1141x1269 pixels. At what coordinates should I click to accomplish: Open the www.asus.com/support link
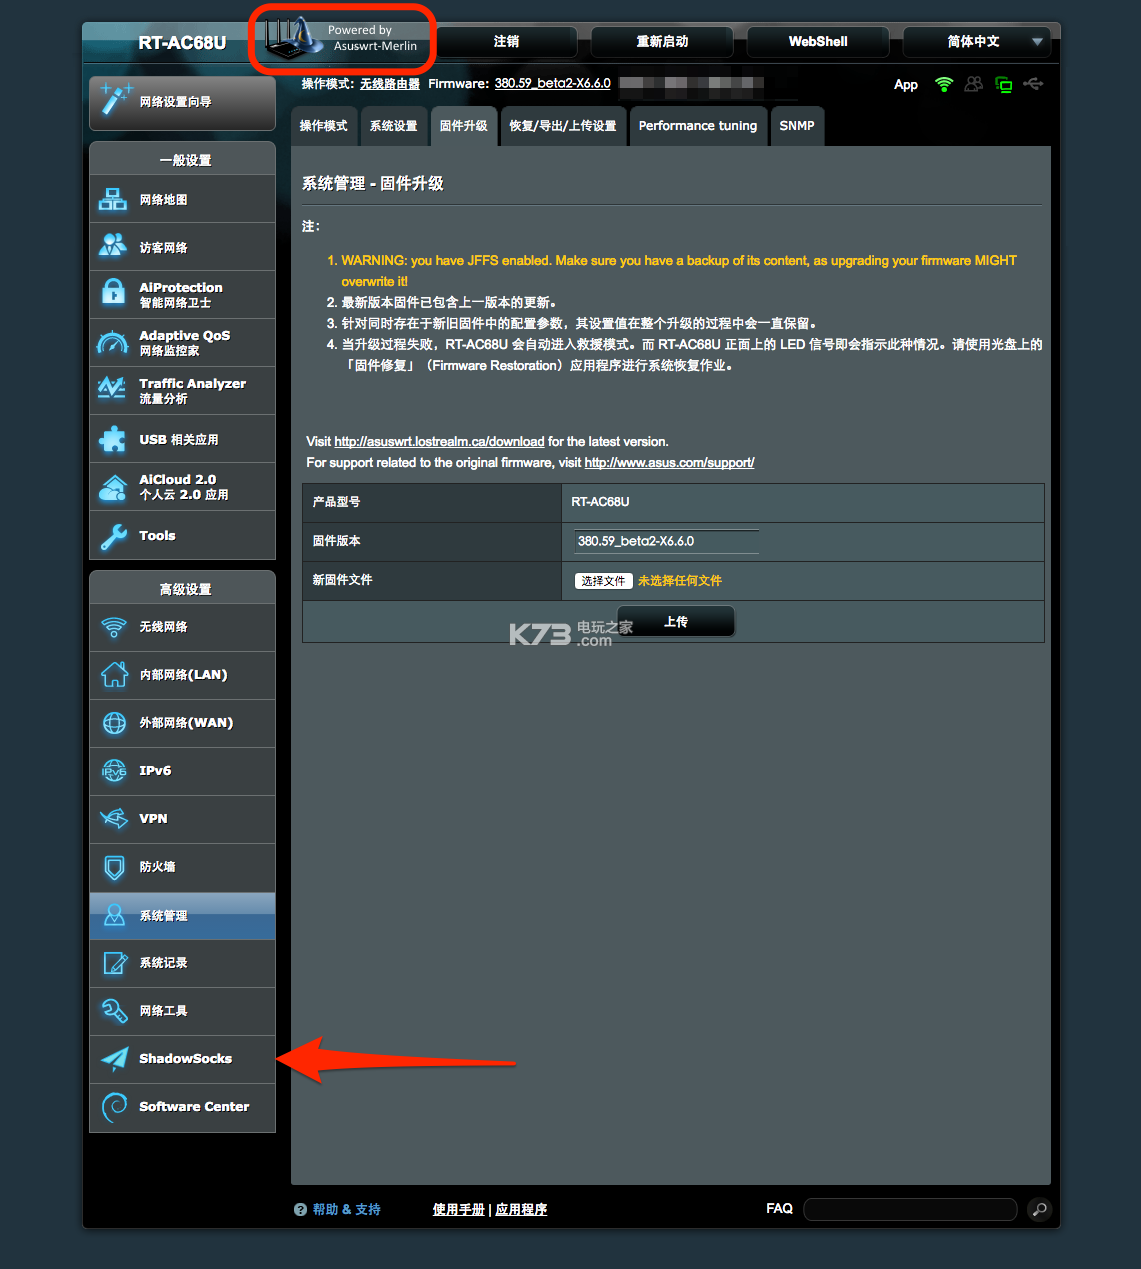pos(669,463)
